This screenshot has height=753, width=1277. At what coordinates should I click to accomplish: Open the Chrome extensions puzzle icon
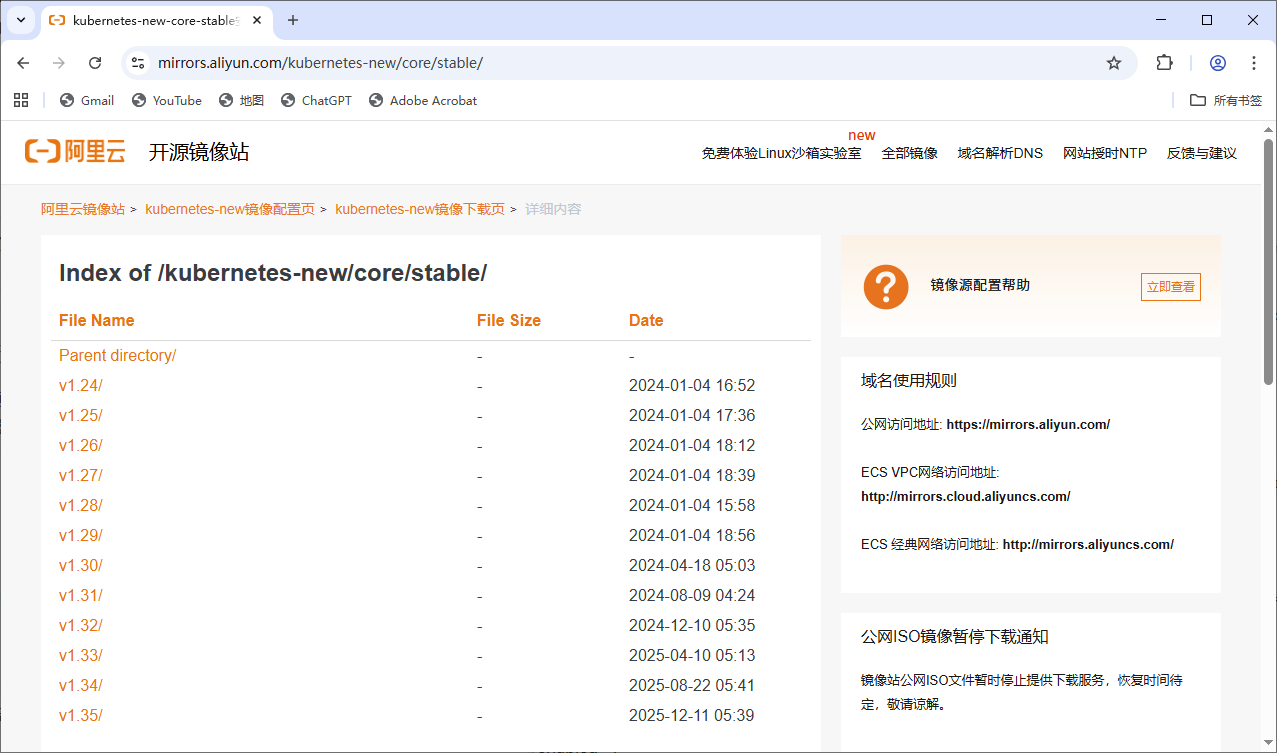1164,63
